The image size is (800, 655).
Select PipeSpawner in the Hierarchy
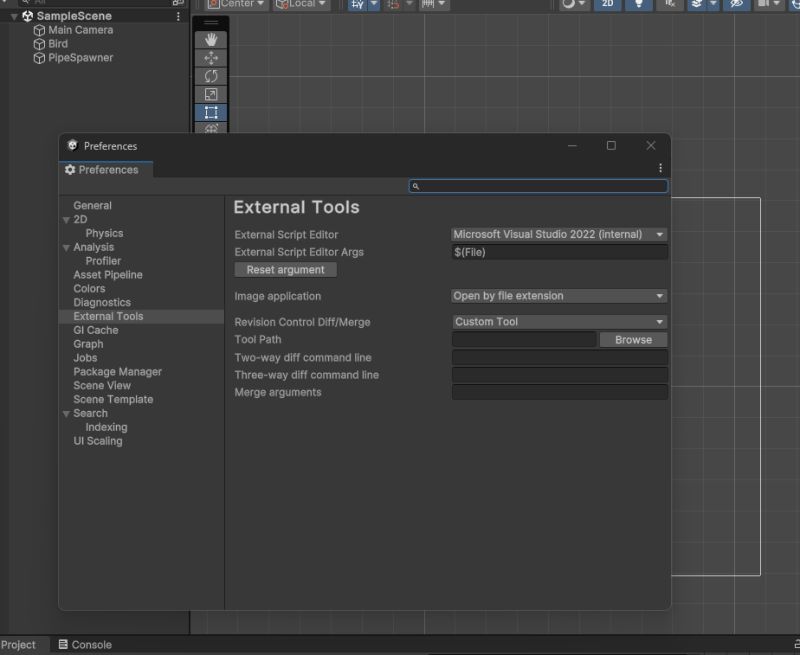point(81,58)
